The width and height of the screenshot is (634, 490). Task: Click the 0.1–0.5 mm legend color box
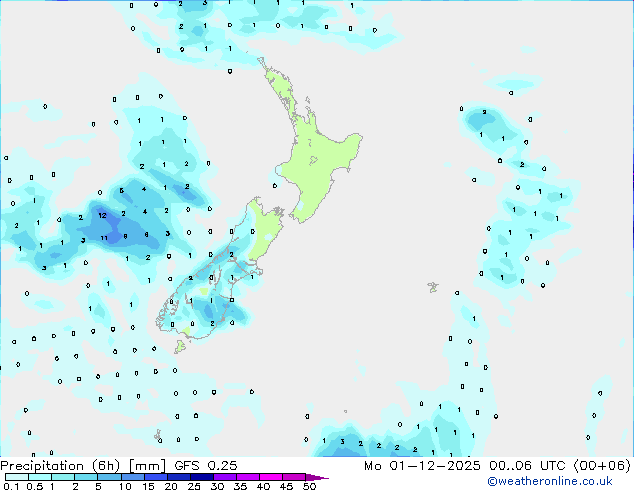coord(17,477)
